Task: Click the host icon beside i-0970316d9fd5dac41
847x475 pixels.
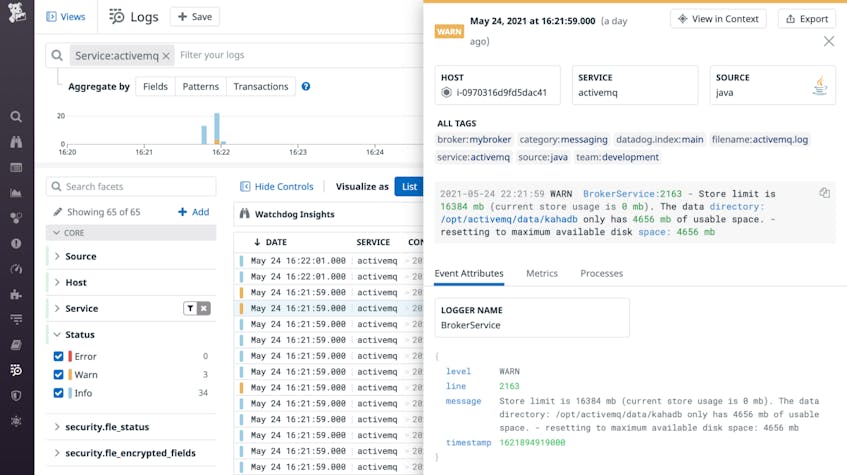Action: tap(446, 92)
